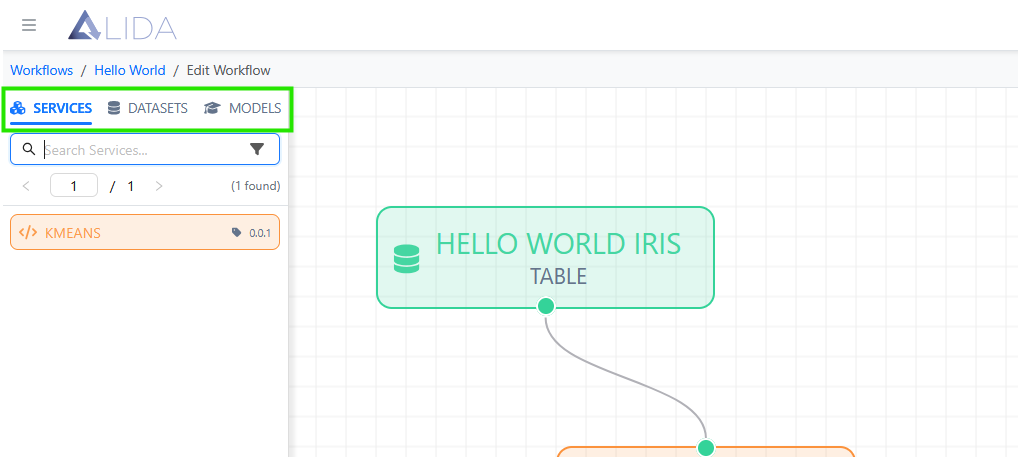1018x457 pixels.
Task: Click the Hello World Iris database icon
Action: tap(406, 258)
